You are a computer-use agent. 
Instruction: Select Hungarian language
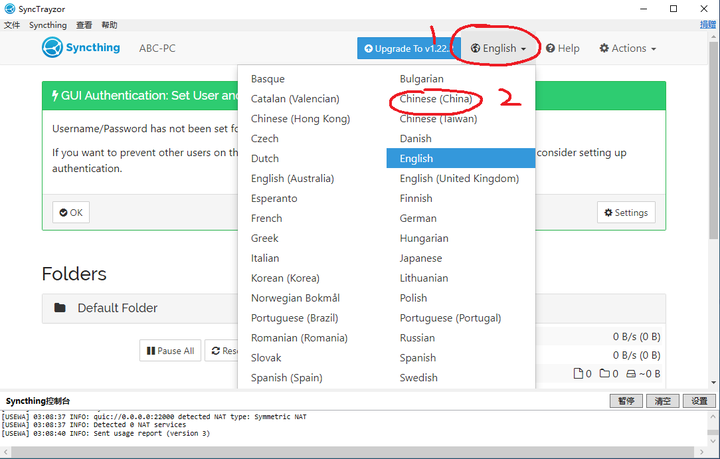tap(424, 238)
